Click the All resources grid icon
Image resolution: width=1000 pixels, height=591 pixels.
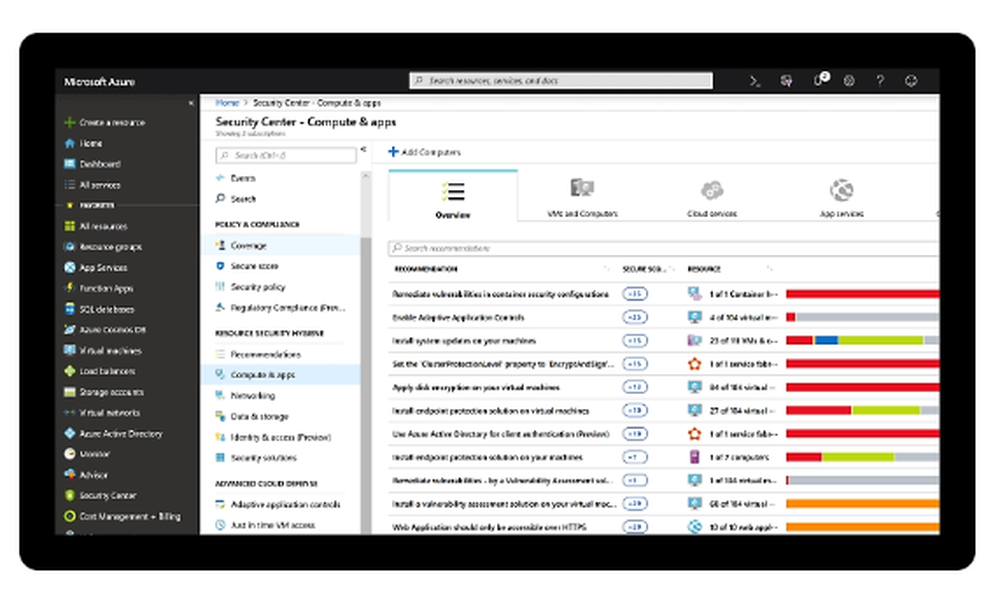[x=70, y=226]
